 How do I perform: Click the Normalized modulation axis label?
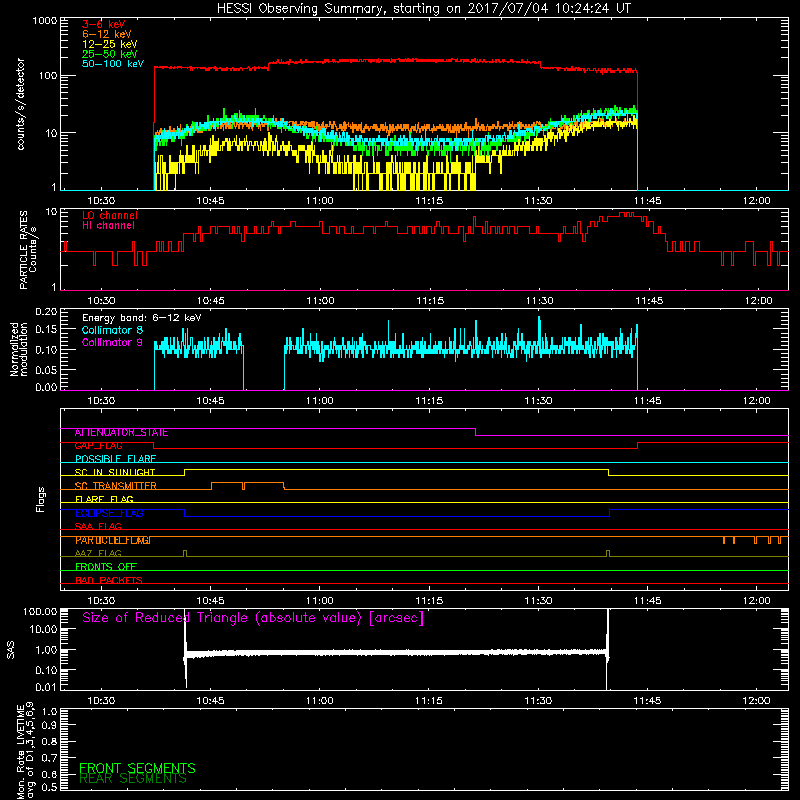pos(19,349)
